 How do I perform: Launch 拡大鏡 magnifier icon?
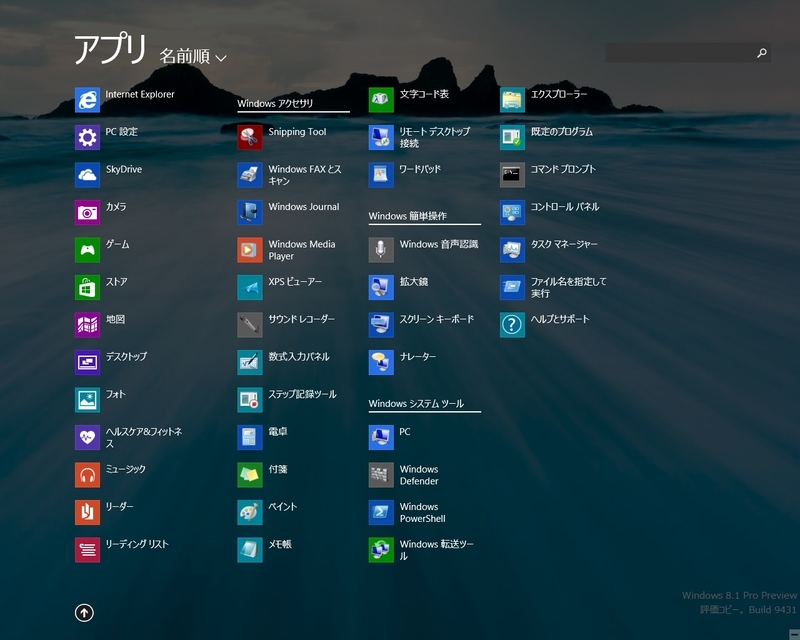click(x=381, y=287)
